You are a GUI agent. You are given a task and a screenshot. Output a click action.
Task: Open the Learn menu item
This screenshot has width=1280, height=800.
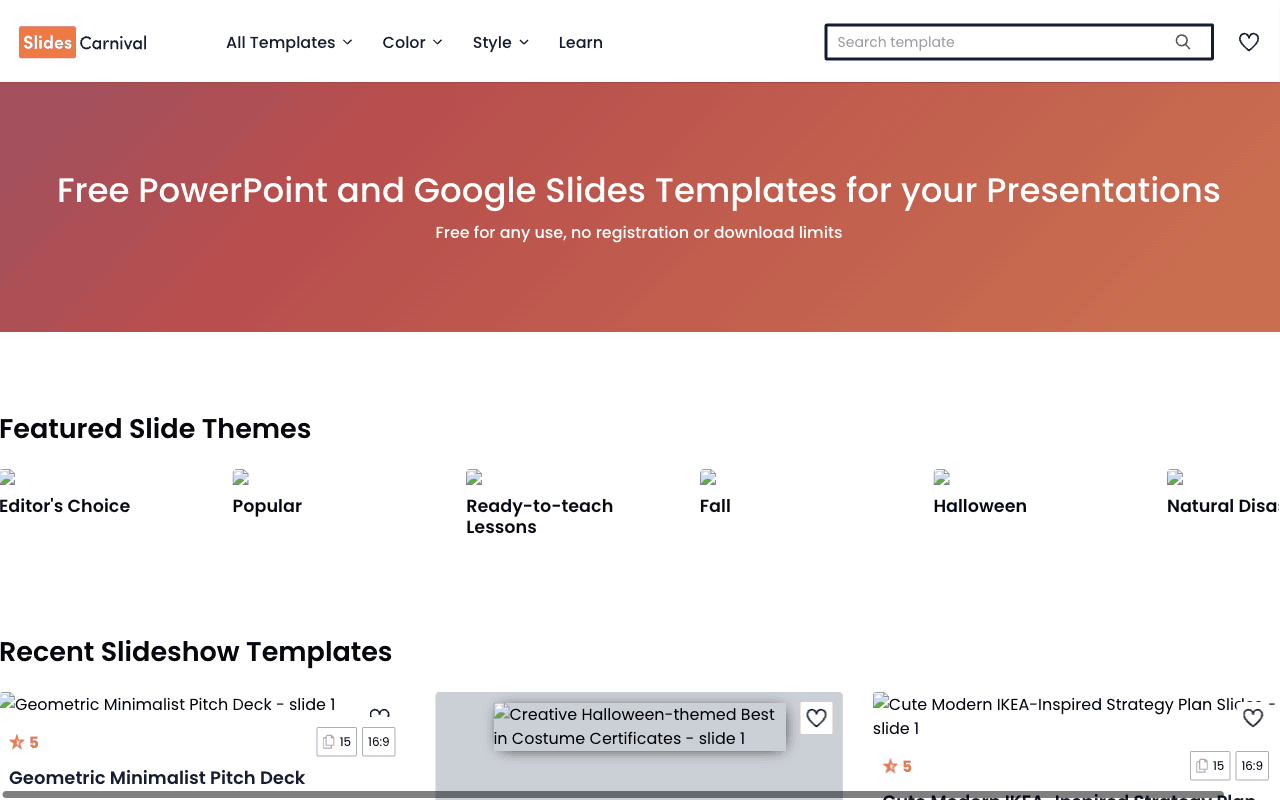[581, 42]
